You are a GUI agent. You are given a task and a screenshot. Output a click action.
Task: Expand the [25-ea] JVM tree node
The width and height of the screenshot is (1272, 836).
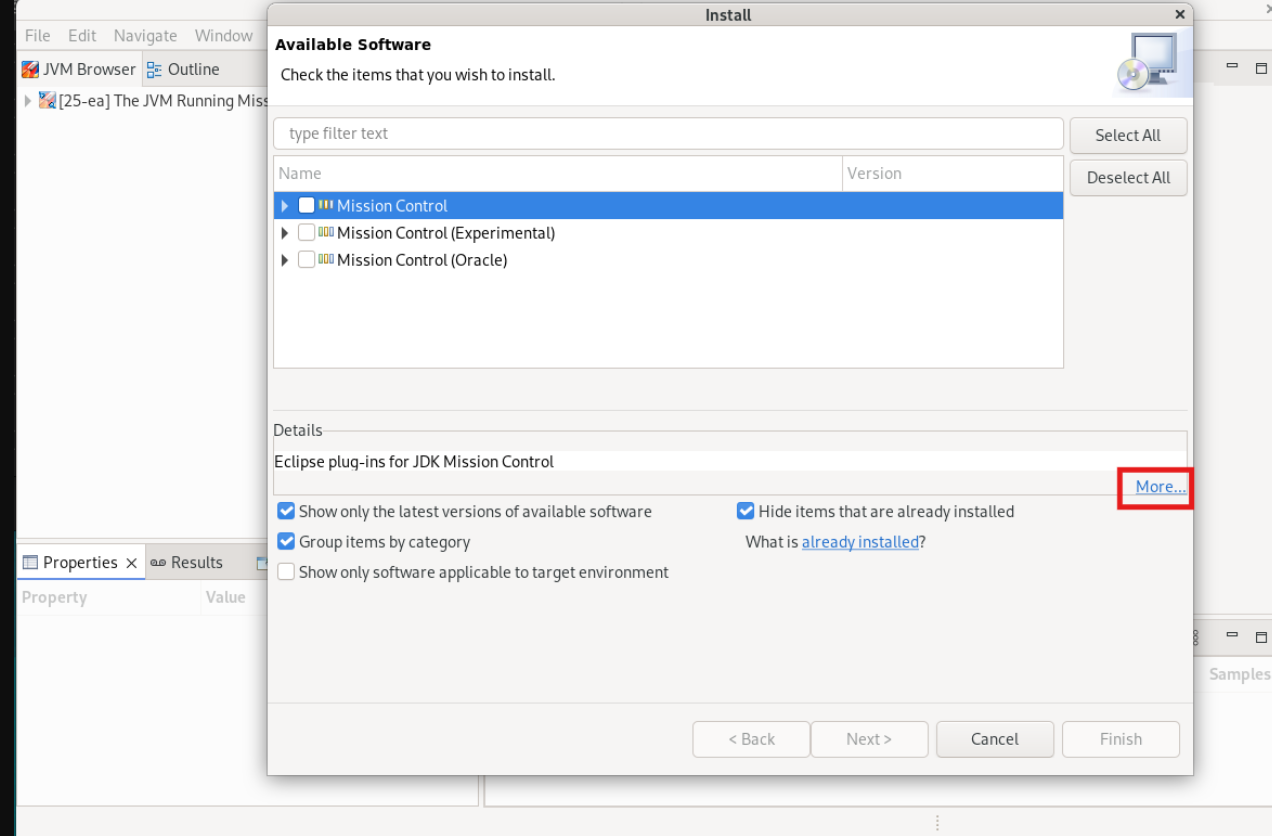(x=28, y=101)
